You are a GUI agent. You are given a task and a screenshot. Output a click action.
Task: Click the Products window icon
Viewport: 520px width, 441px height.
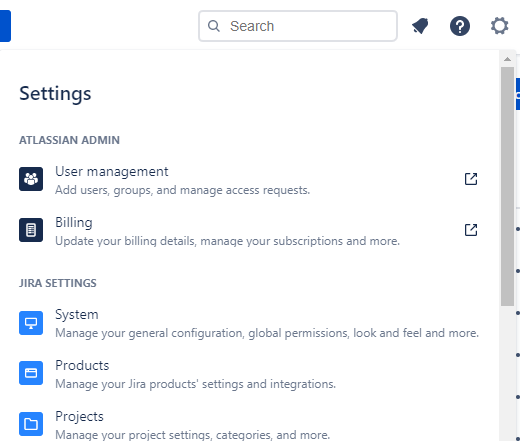pos(31,373)
